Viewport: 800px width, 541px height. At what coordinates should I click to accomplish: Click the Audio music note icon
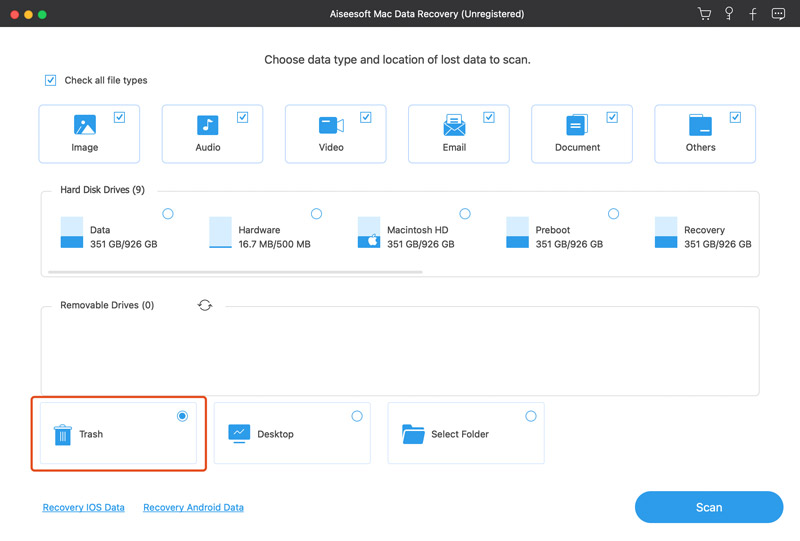(x=208, y=125)
